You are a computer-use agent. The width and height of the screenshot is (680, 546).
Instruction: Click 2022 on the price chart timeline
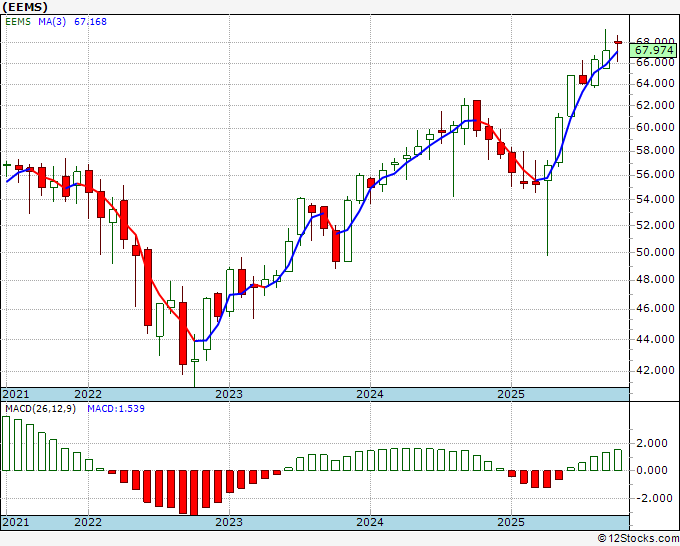[88, 394]
